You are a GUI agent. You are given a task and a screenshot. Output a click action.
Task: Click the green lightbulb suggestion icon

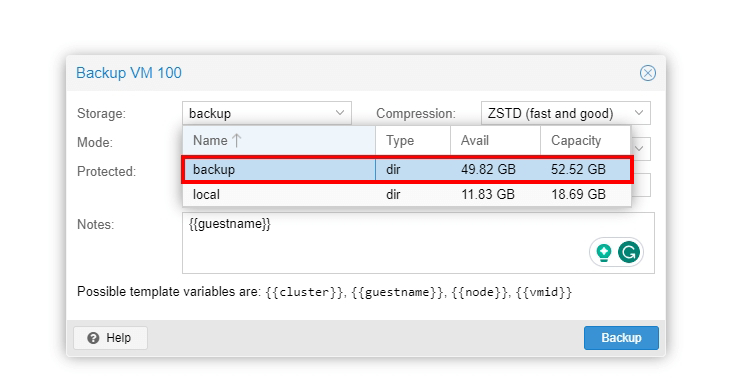point(604,252)
